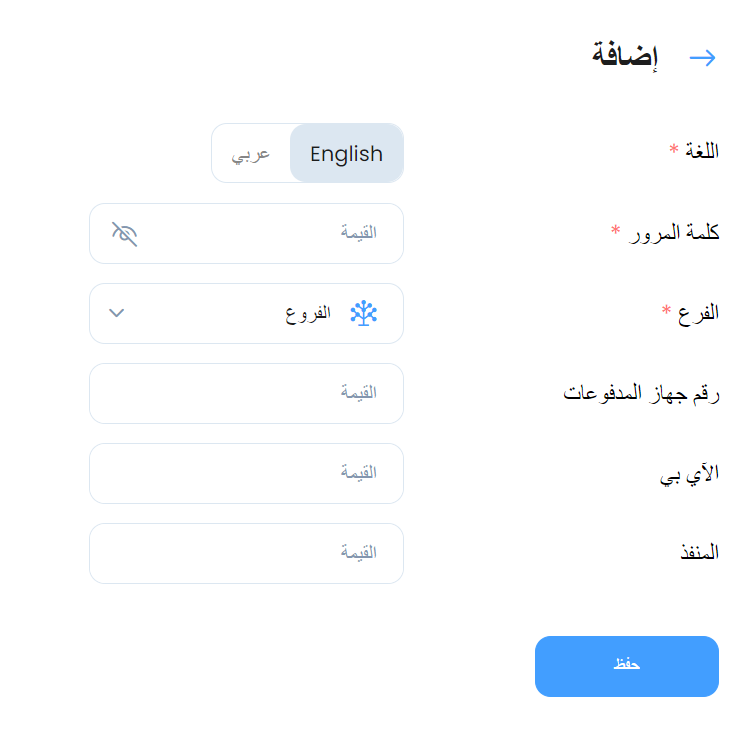751x729 pixels.
Task: Click the الآي بي label
Action: pos(689,474)
